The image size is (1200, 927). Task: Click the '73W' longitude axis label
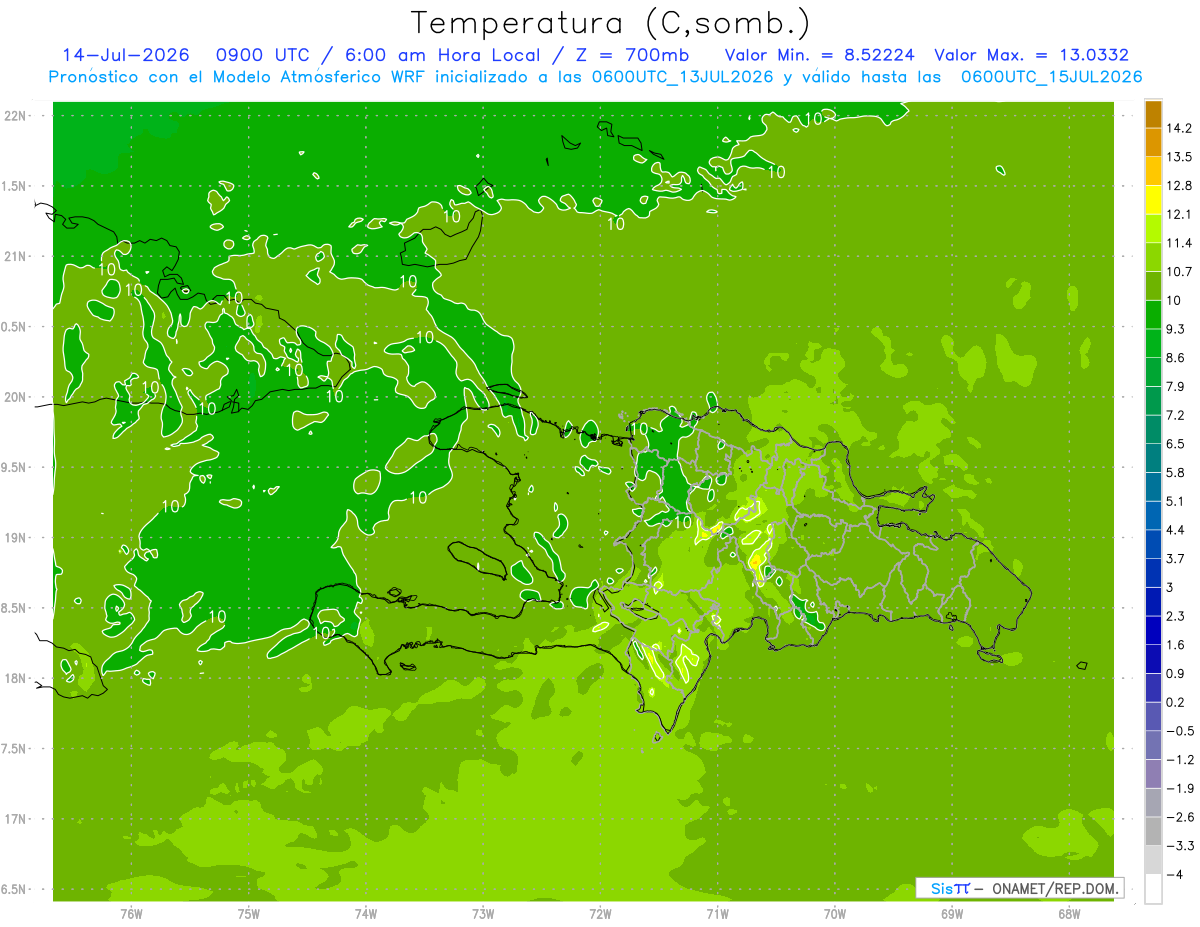coord(483,914)
